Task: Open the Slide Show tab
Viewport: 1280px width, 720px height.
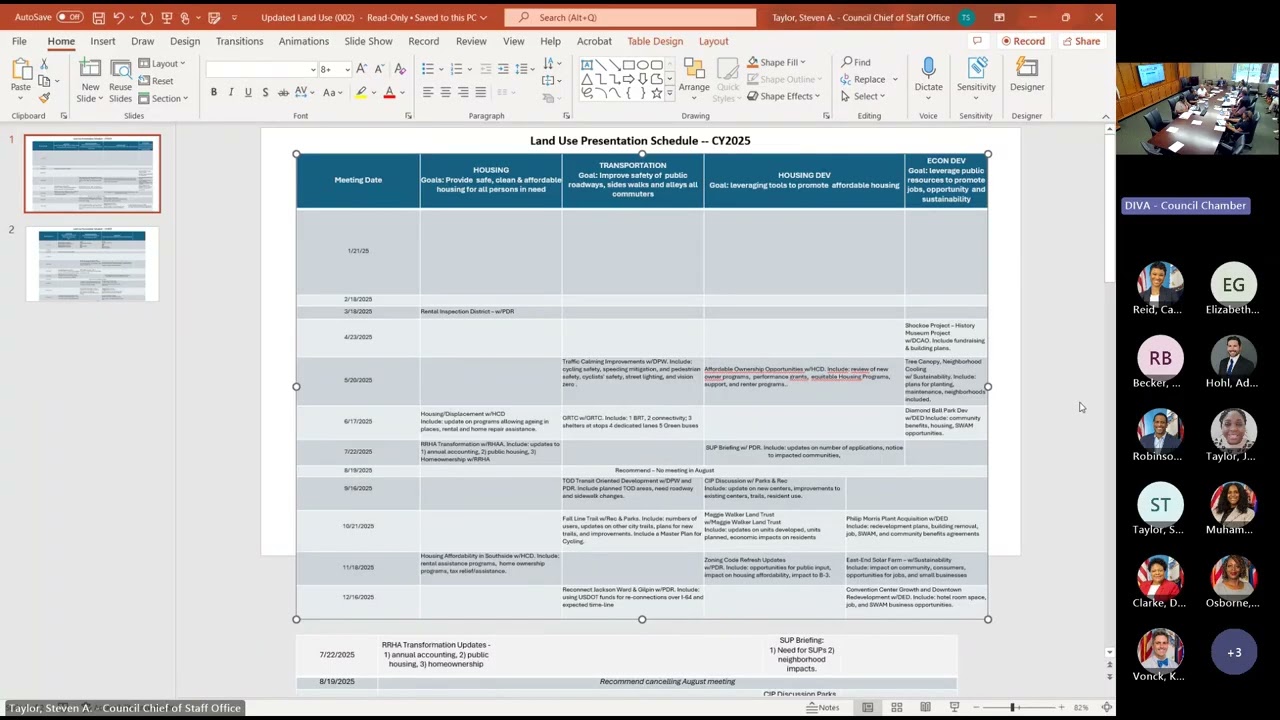Action: coord(368,41)
